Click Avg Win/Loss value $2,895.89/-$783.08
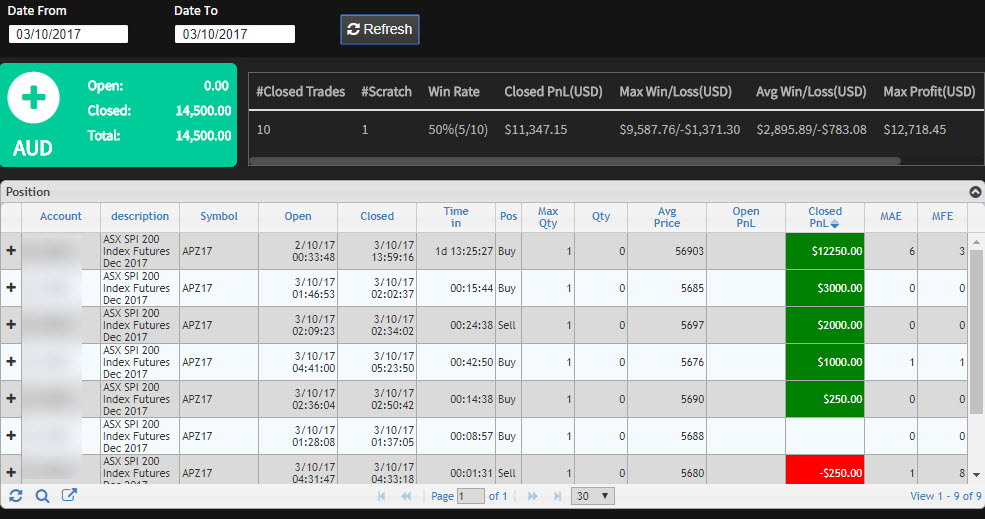Viewport: 985px width, 519px height. (811, 129)
